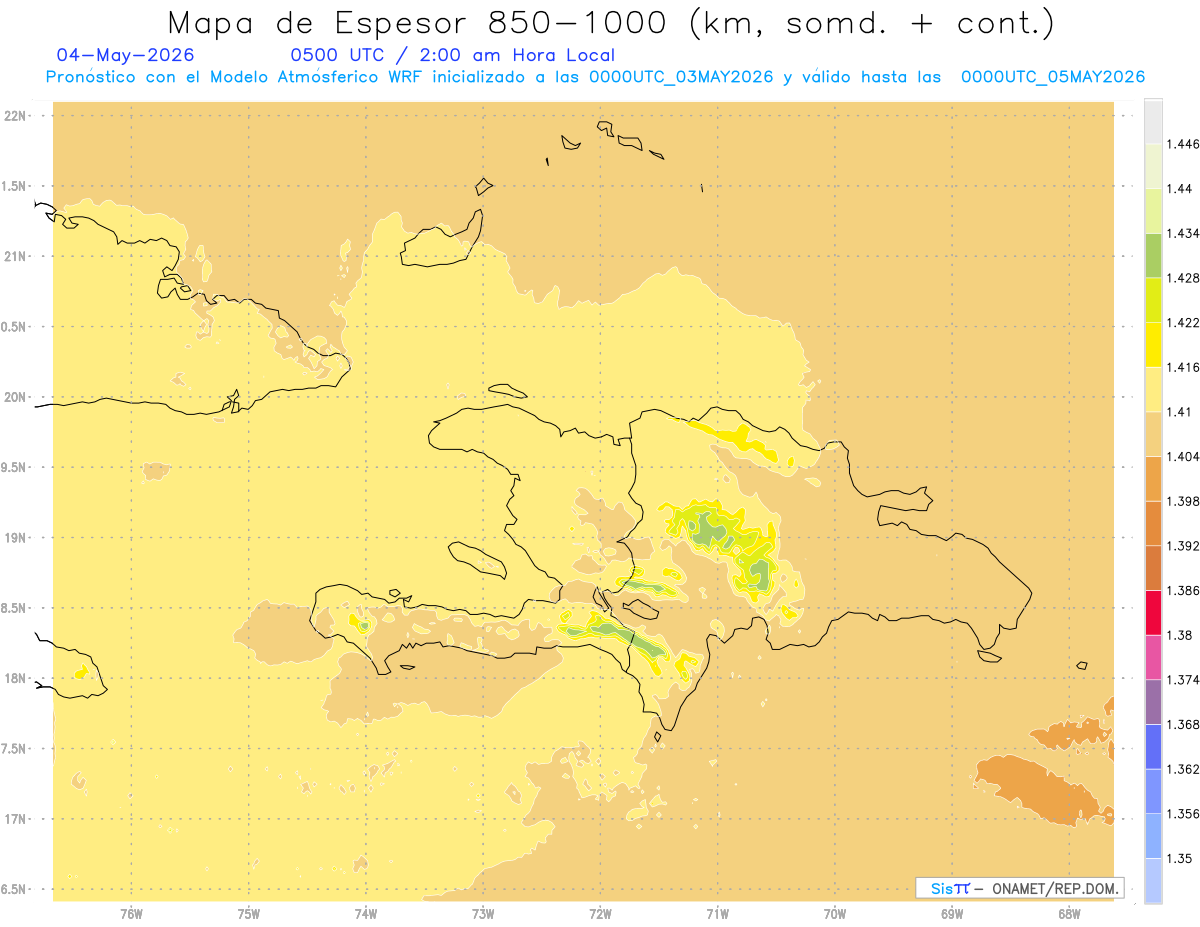Viewport: 1200px width, 927px height.
Task: Select the orange 1.398 legend segment
Action: [x=1153, y=478]
